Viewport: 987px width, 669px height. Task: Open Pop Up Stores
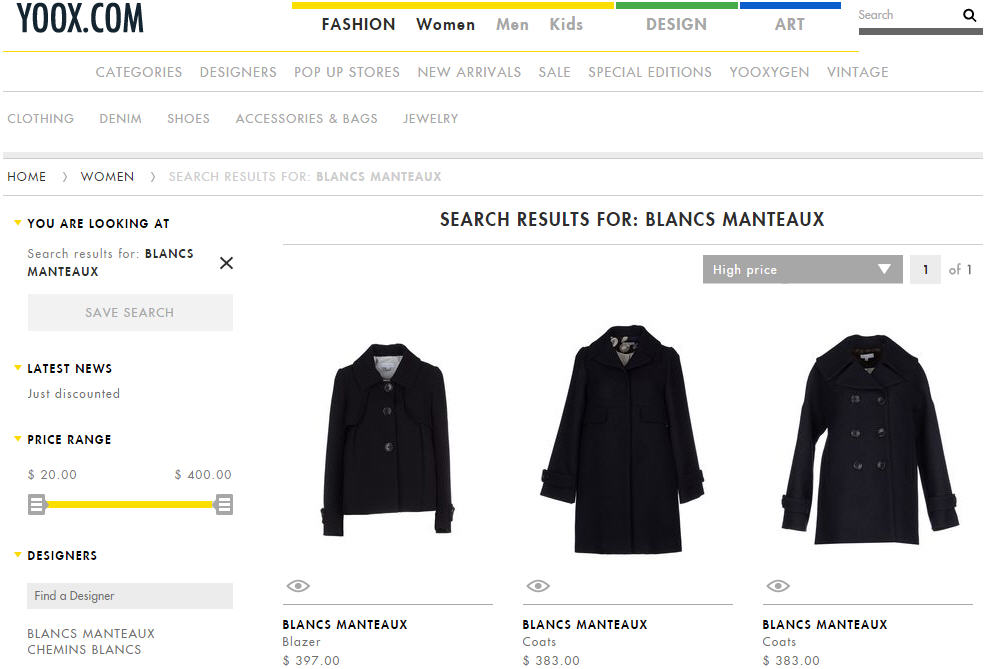pos(347,72)
